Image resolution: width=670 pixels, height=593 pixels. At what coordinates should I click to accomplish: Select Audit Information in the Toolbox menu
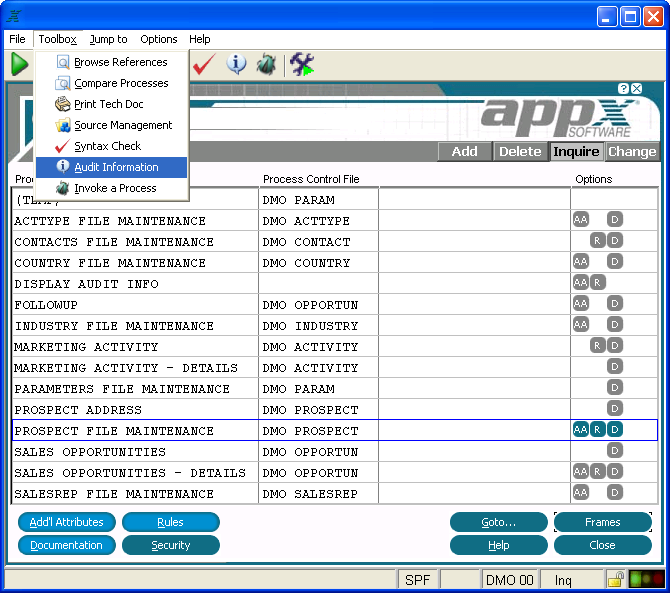[112, 167]
